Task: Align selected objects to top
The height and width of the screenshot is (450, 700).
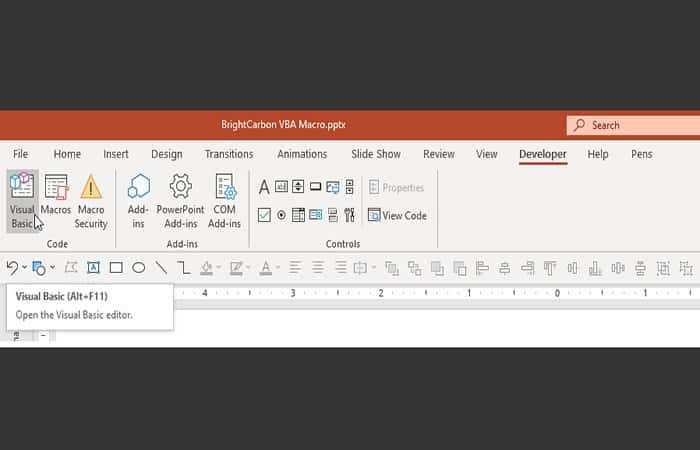Action: (x=550, y=268)
